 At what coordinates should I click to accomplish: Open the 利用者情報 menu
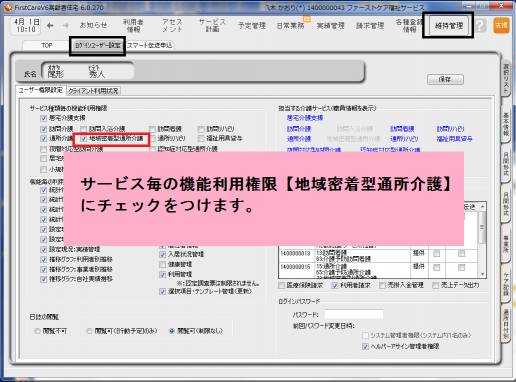[x=133, y=26]
